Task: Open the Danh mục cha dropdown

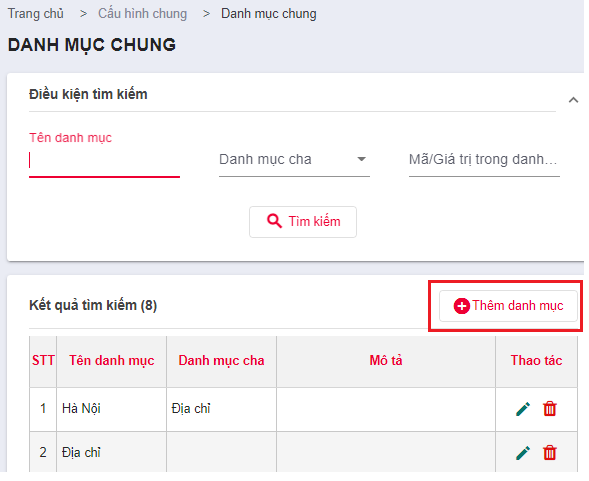Action: click(x=294, y=160)
